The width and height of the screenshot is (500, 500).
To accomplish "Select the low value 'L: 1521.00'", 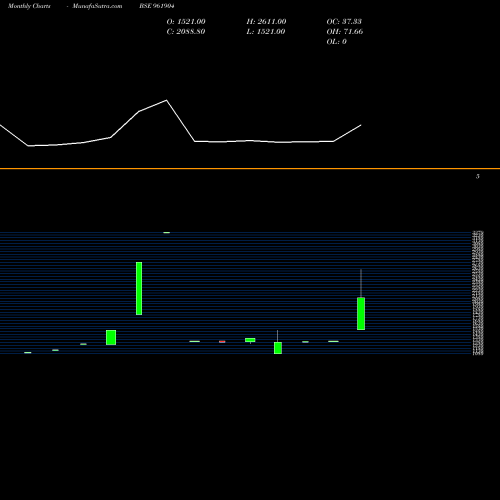I will tap(266, 32).
